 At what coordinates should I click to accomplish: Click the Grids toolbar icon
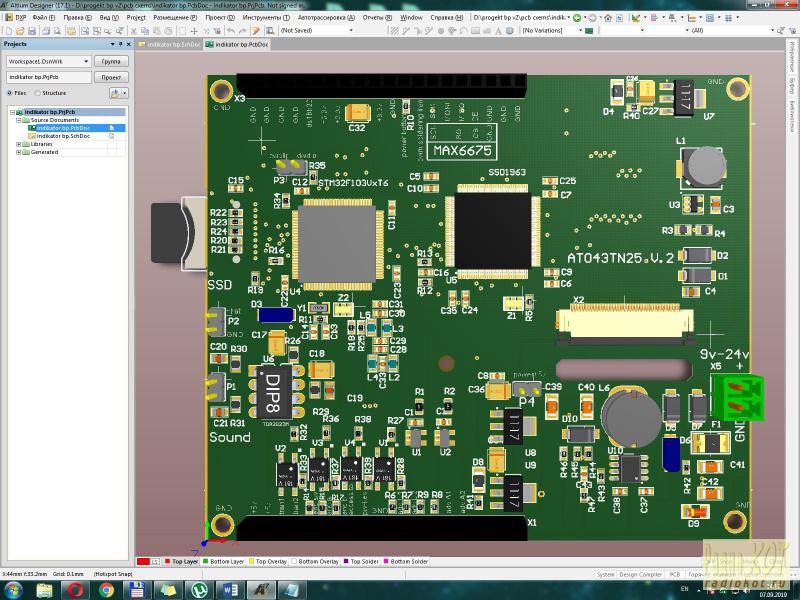point(729,17)
